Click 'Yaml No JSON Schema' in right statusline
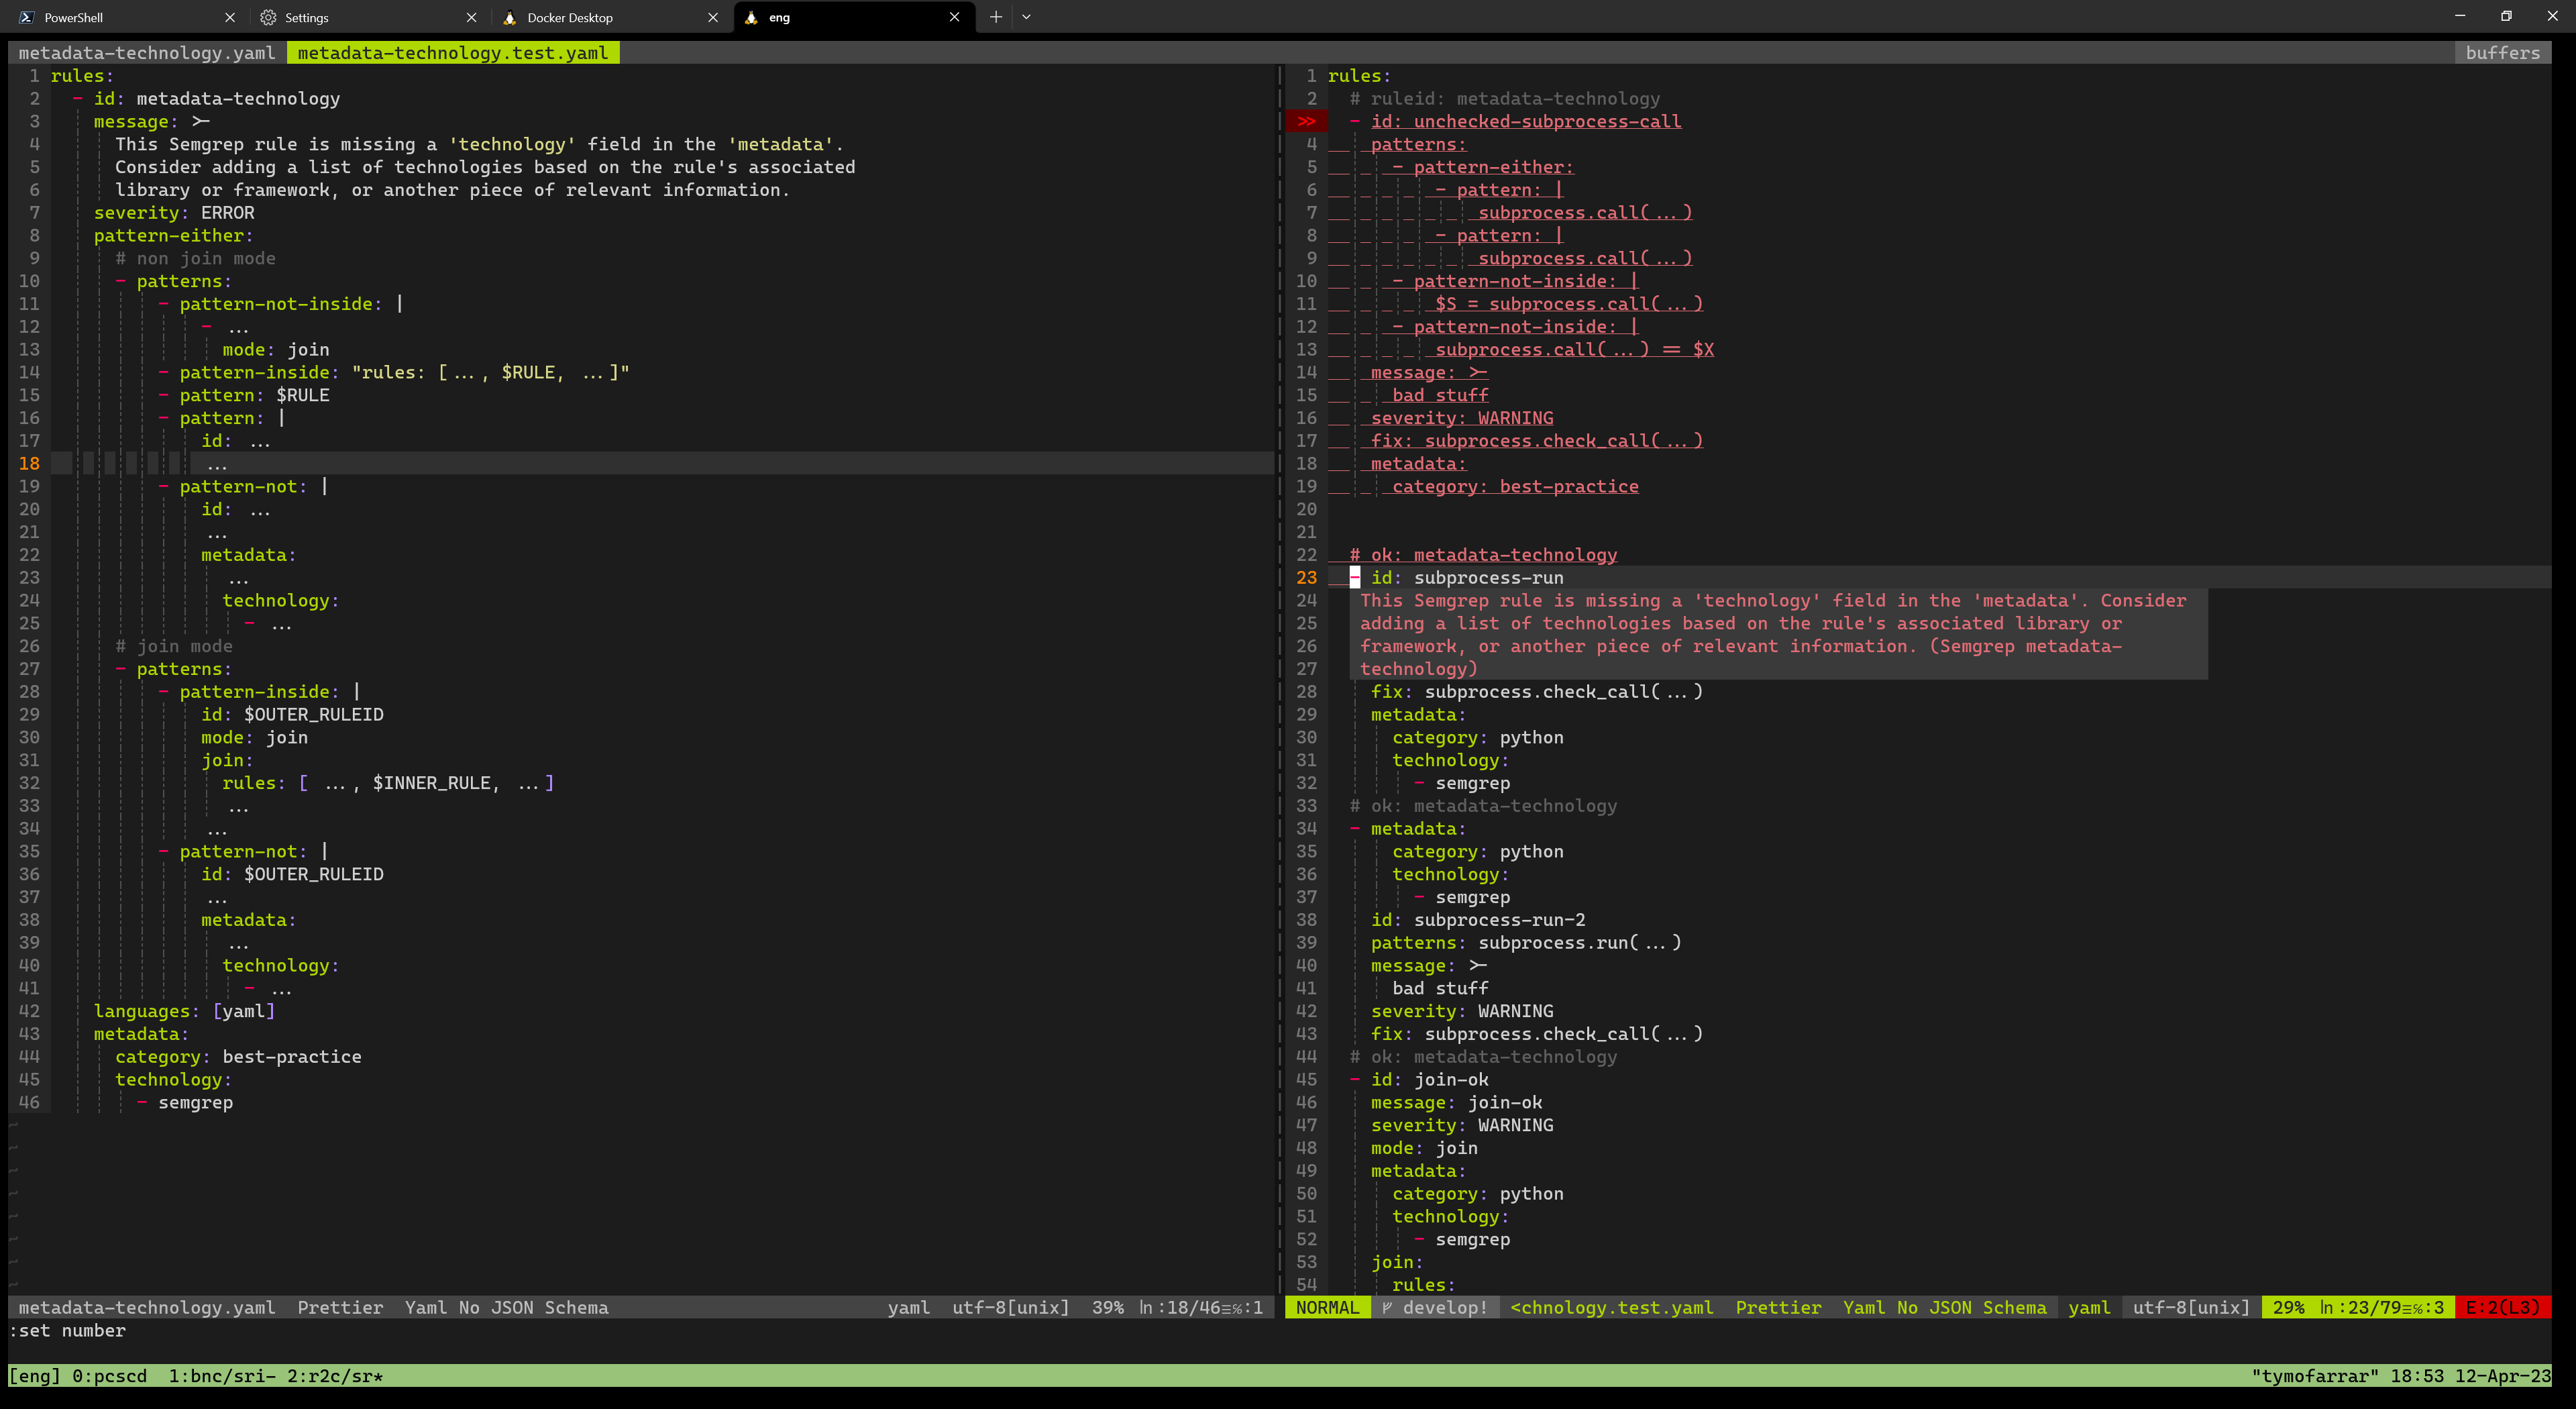This screenshot has width=2576, height=1409. point(1944,1307)
